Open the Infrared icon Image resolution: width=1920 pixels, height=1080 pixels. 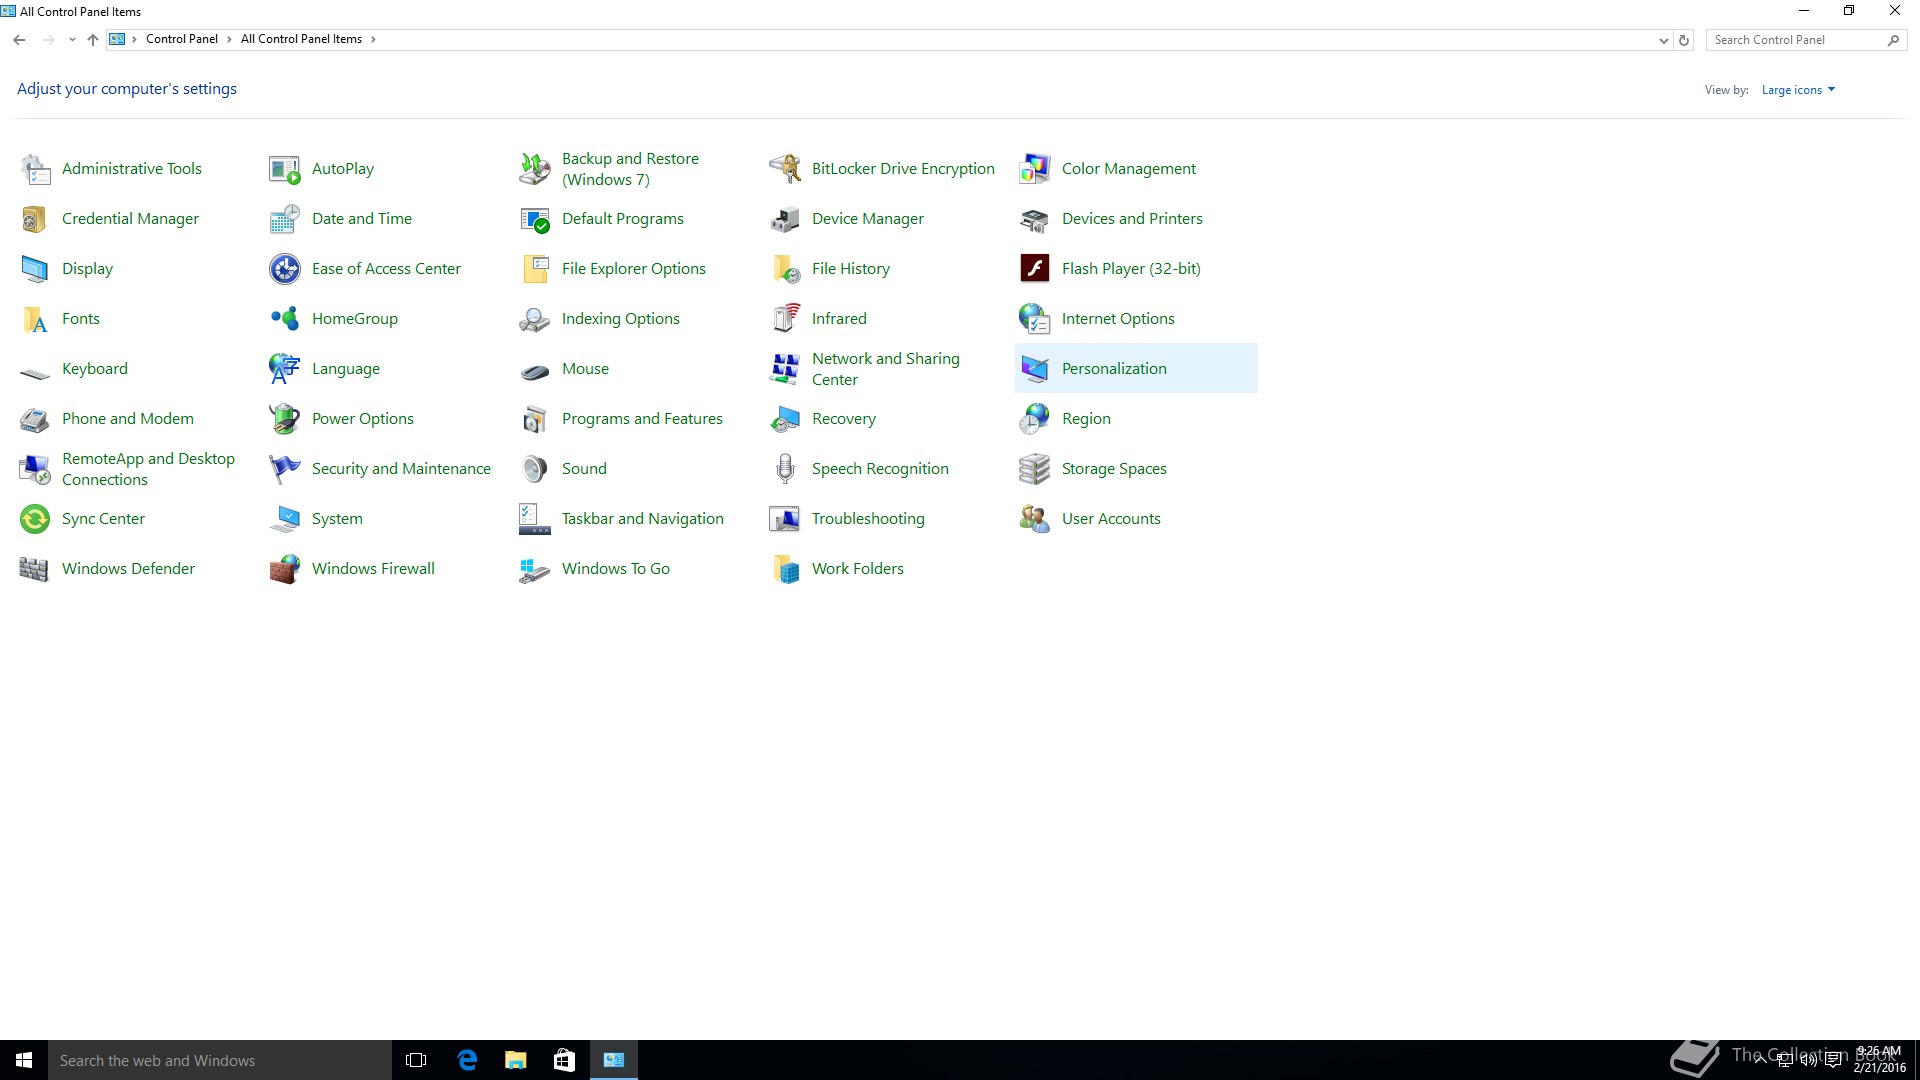click(x=785, y=319)
